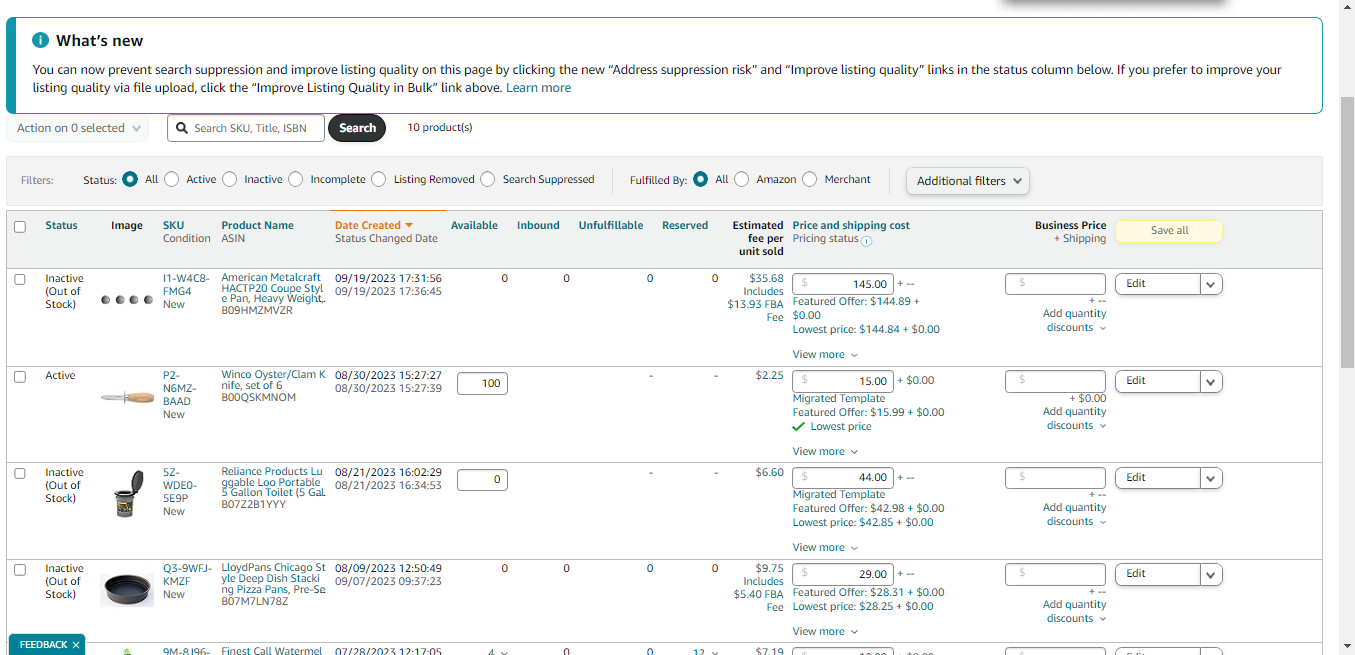
Task: Select the Search Suppressed status filter
Action: pyautogui.click(x=488, y=179)
